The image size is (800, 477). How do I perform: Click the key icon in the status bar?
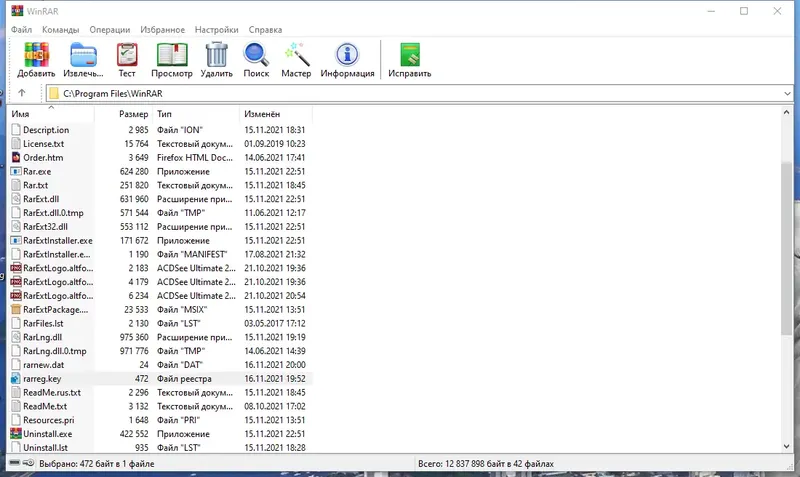coord(29,463)
